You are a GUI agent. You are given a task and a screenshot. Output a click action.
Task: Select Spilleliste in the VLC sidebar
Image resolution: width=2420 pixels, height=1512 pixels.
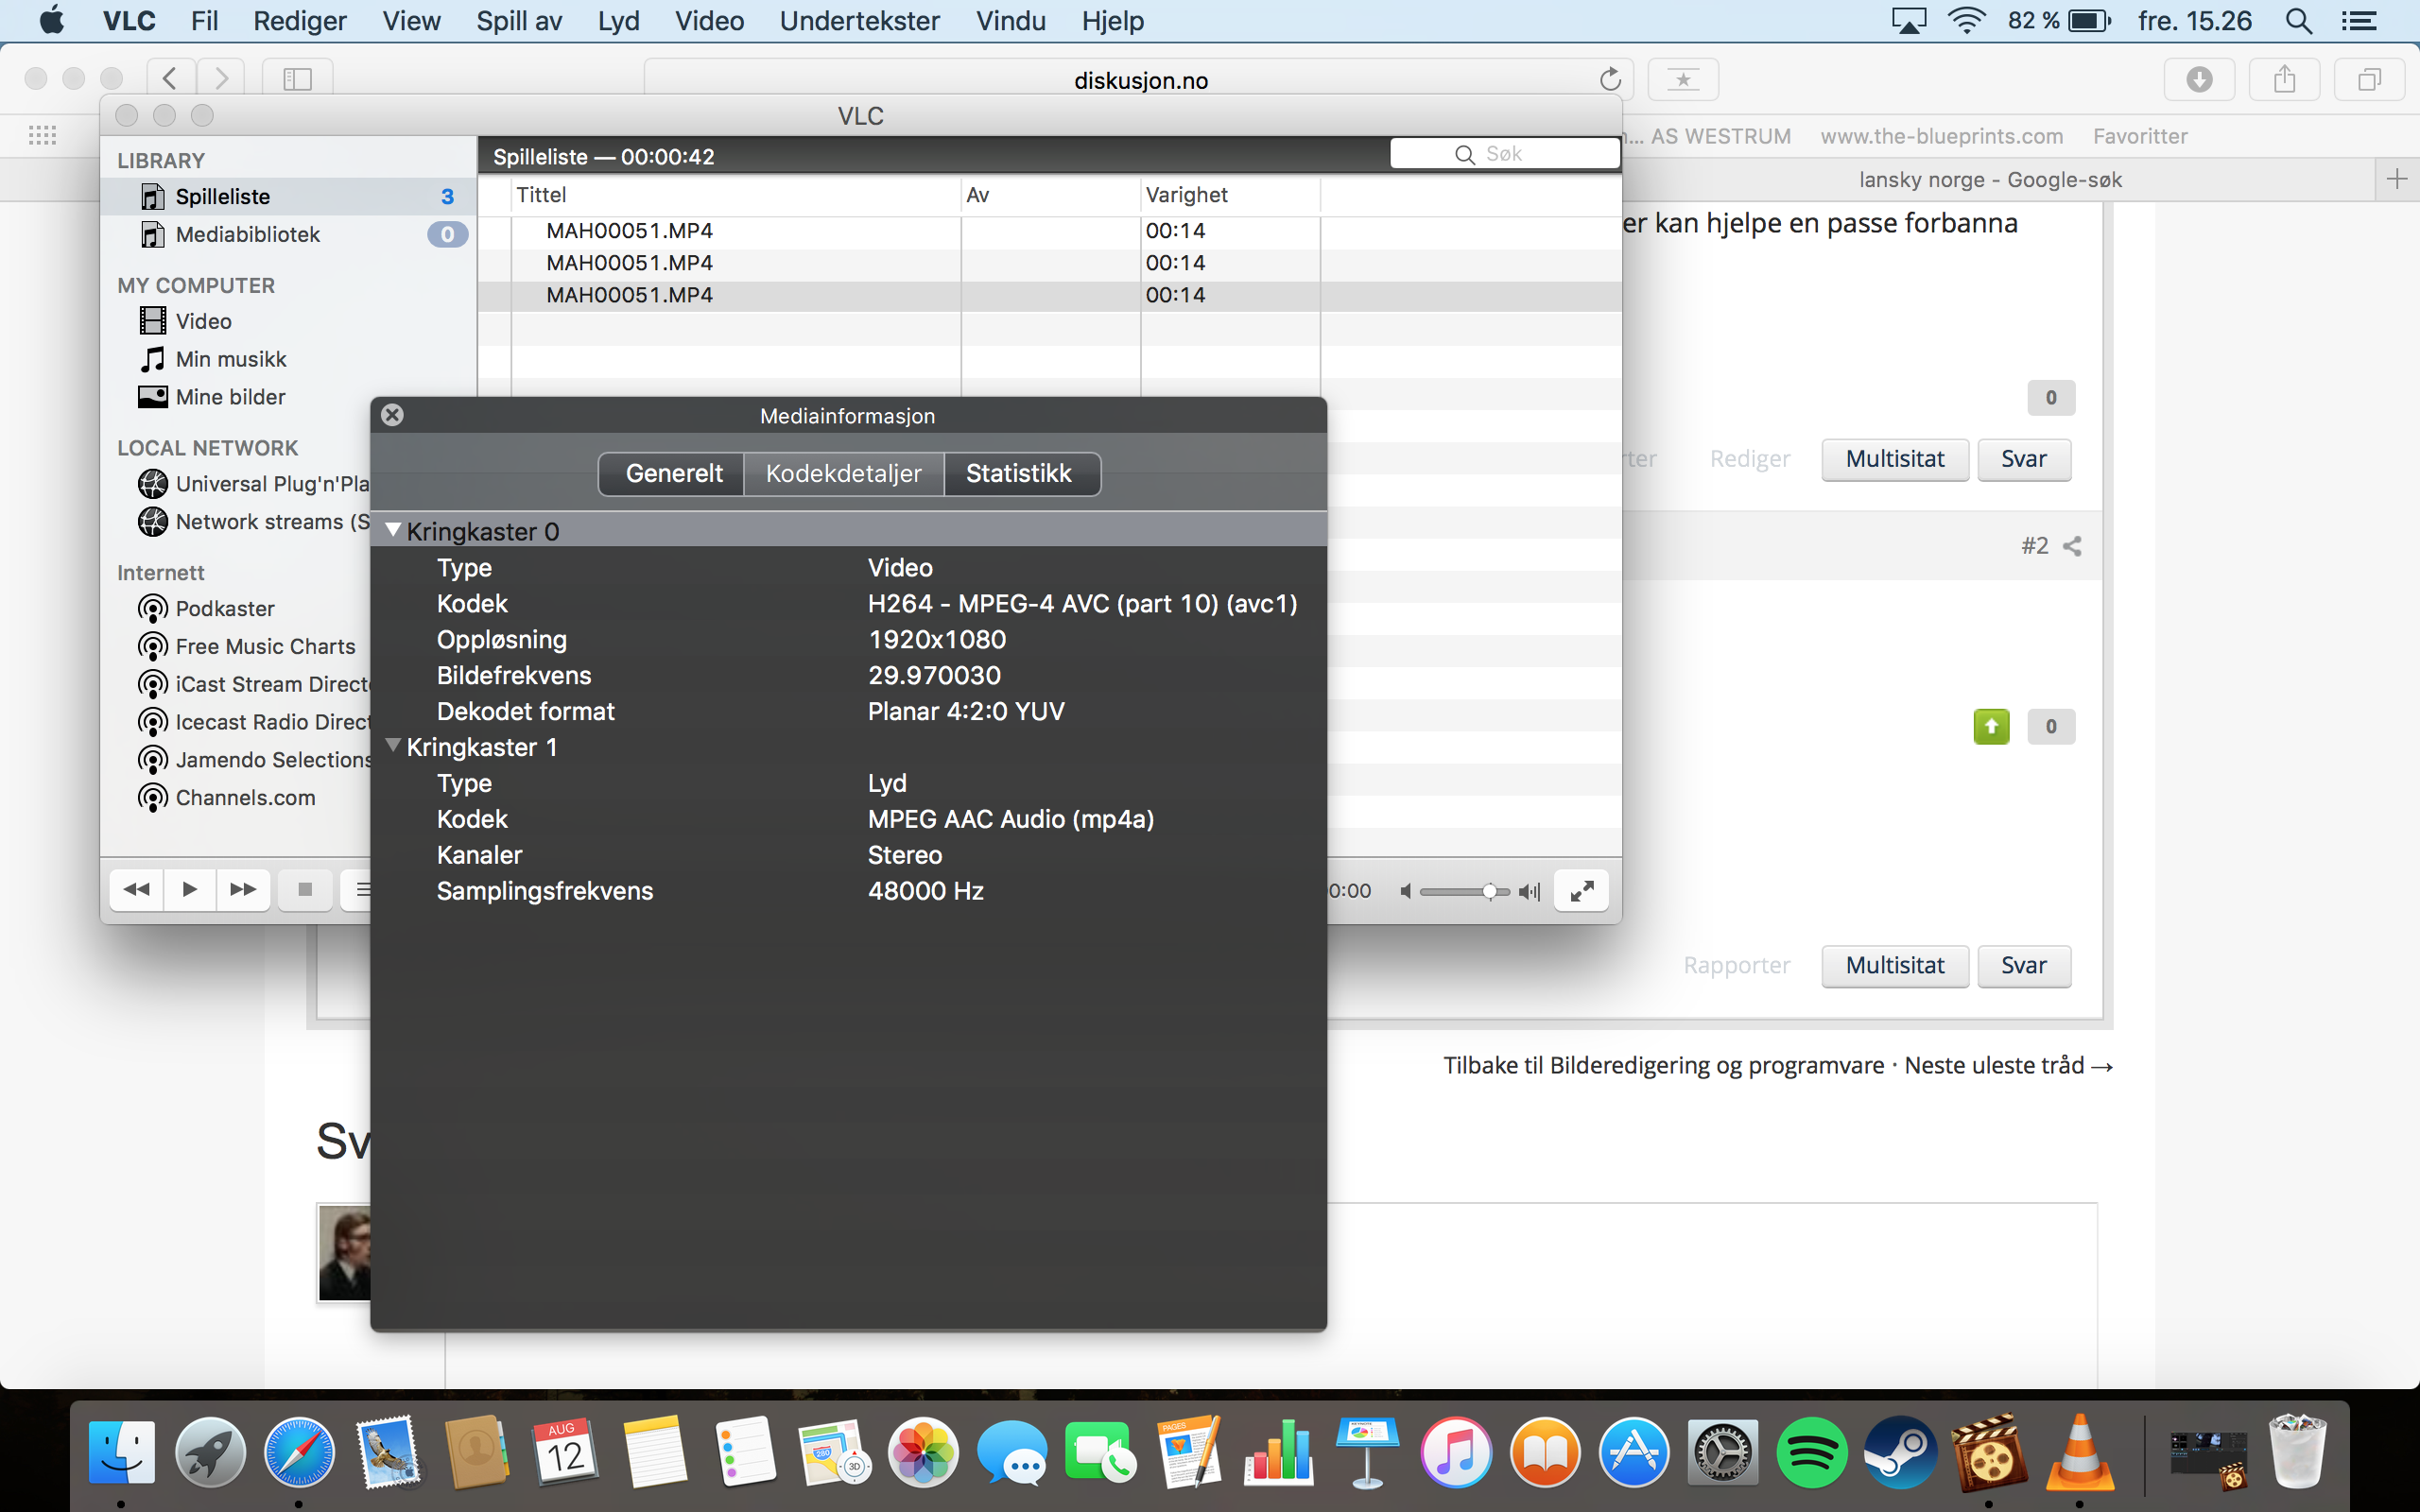click(288, 197)
